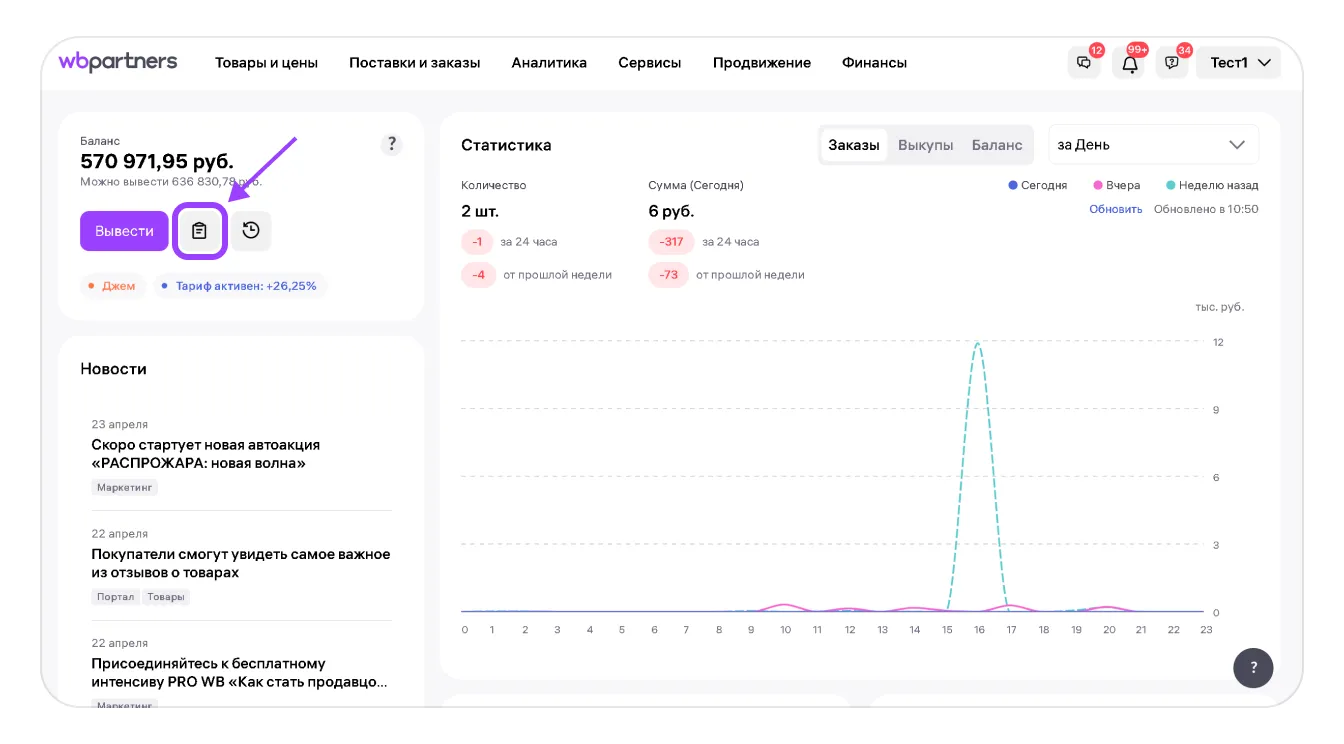The width and height of the screenshot is (1344, 744).
Task: Open the Товары и цены menu
Action: tap(266, 62)
